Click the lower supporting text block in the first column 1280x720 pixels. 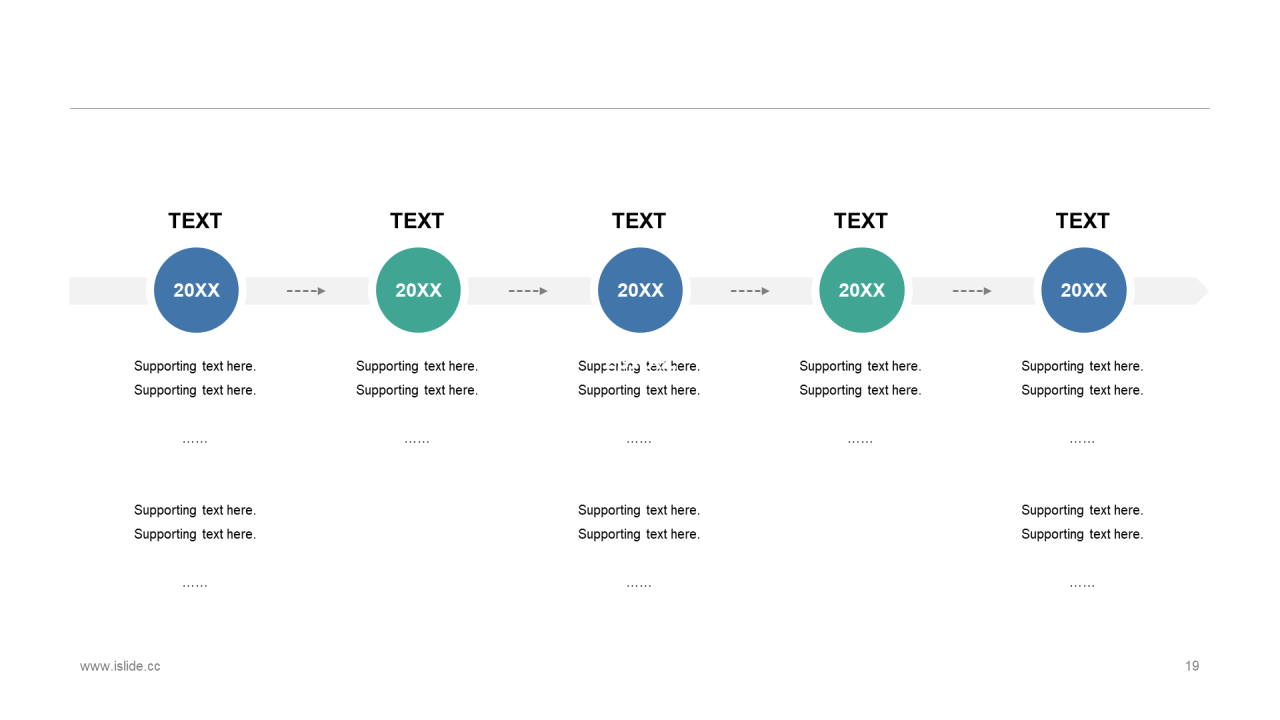coord(195,522)
